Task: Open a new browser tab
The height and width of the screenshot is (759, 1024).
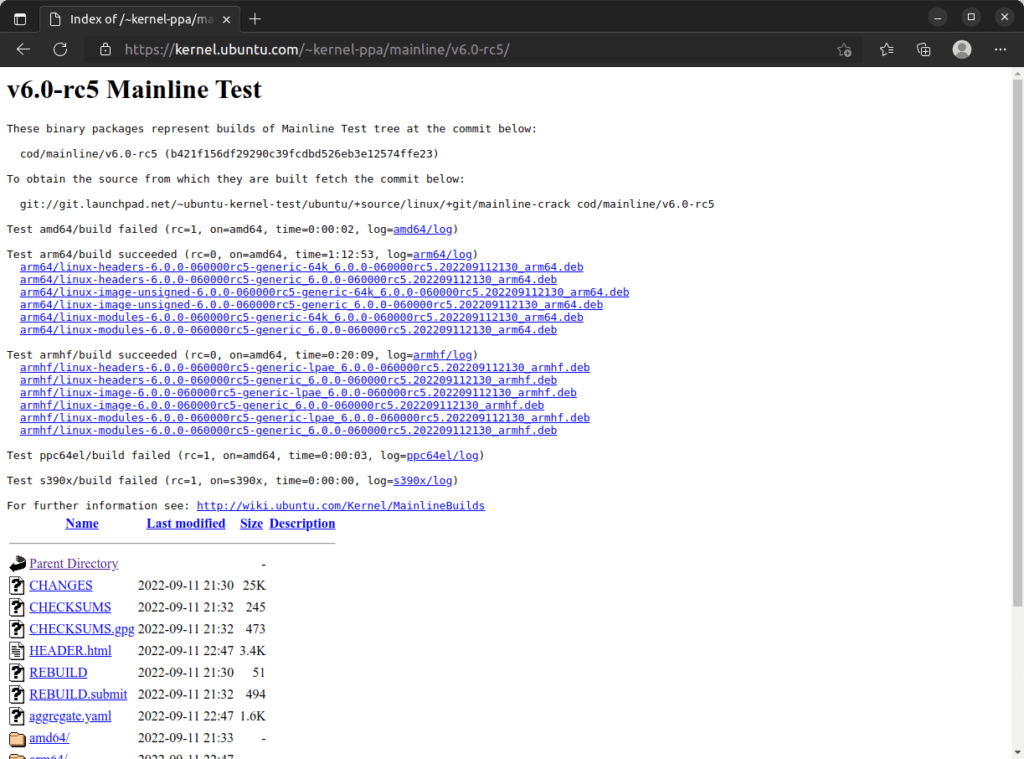Action: [x=255, y=19]
